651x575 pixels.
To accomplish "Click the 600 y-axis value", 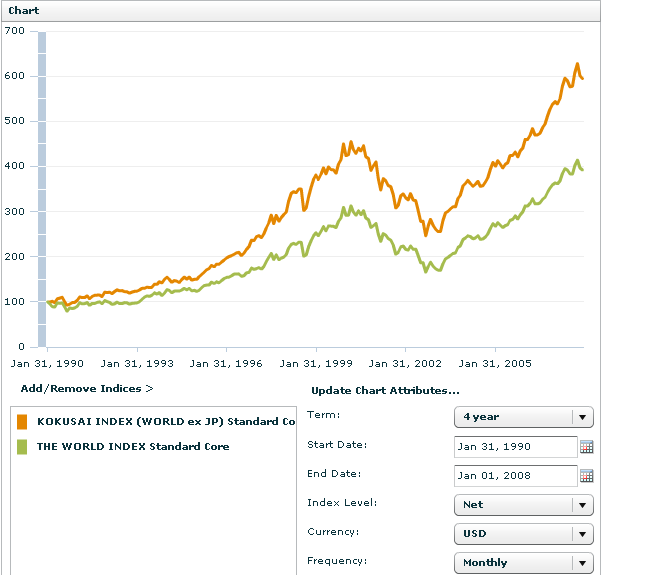I will coord(15,76).
